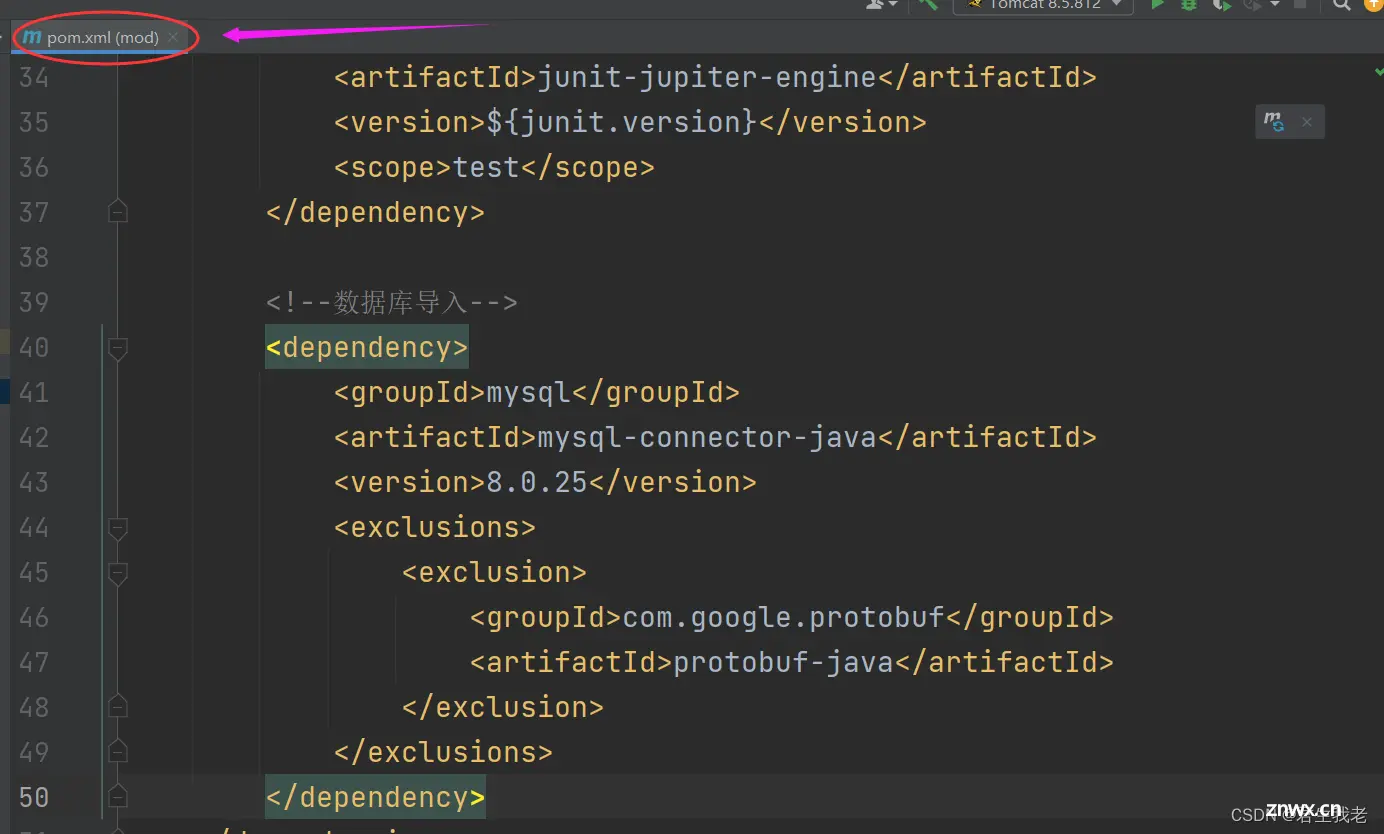Screen dimensions: 1384x834
Task: Expand the dropdown arrow beside the profiler icon
Action: point(1274,5)
